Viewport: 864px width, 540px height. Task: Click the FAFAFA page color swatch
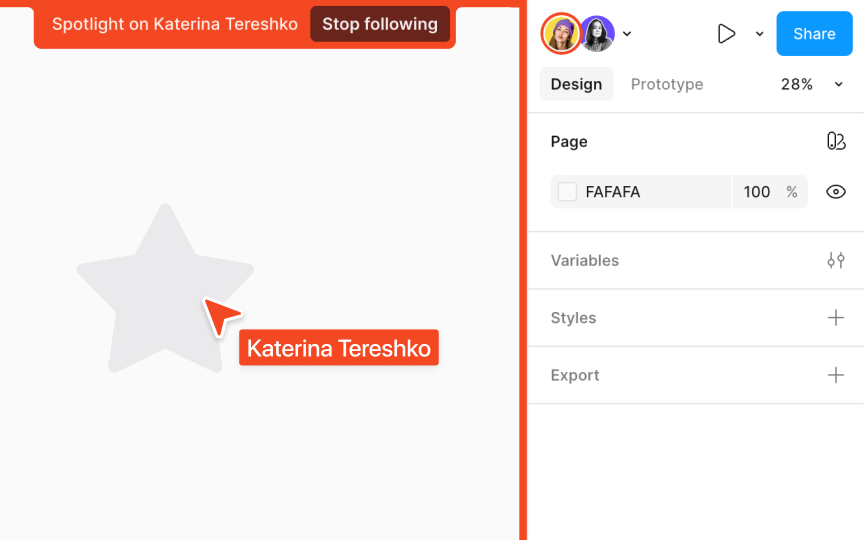click(x=567, y=192)
